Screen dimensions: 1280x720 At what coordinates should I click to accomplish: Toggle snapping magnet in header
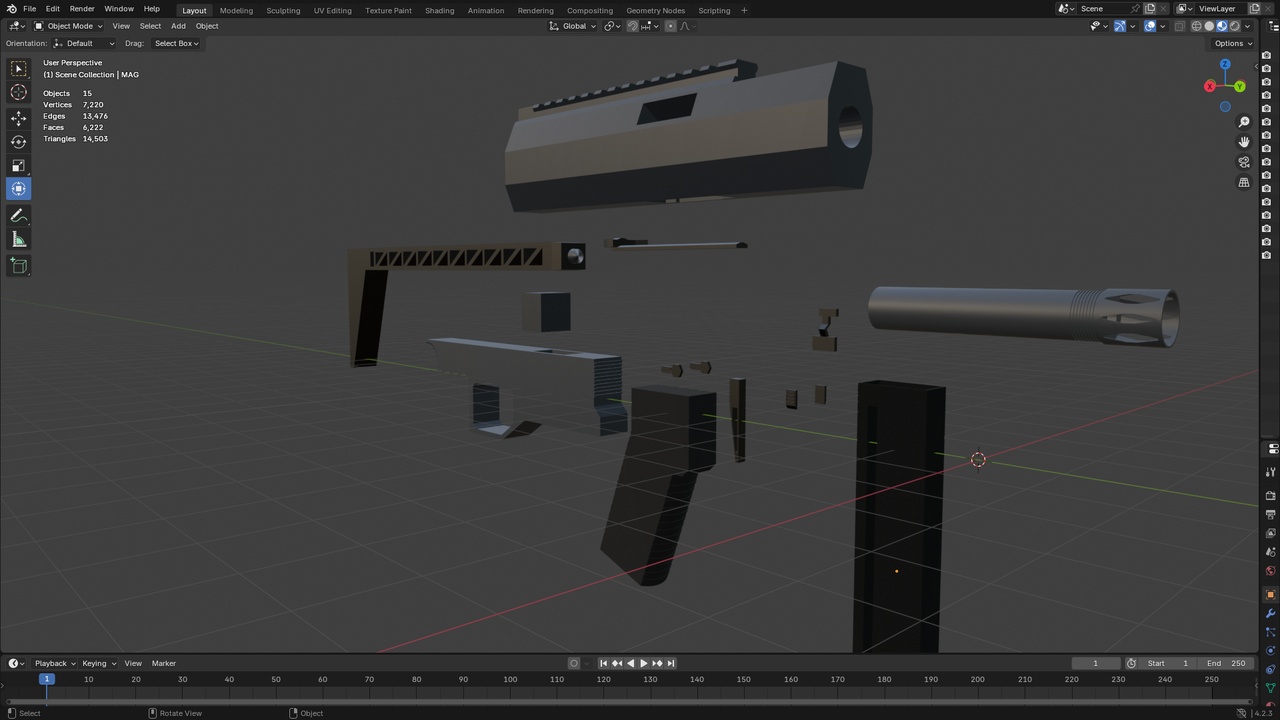tap(633, 26)
